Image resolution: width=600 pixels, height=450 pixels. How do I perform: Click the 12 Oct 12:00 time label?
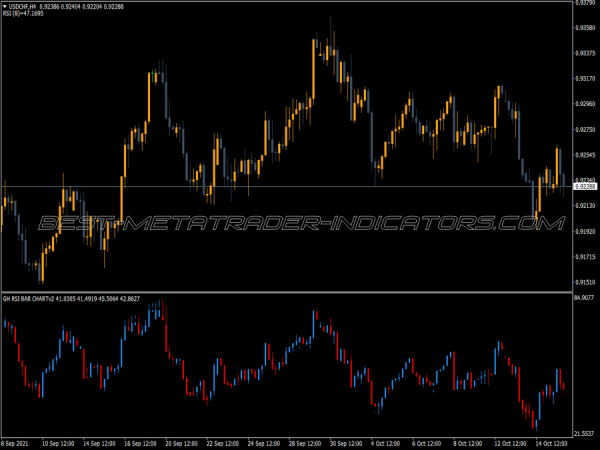pyautogui.click(x=510, y=443)
